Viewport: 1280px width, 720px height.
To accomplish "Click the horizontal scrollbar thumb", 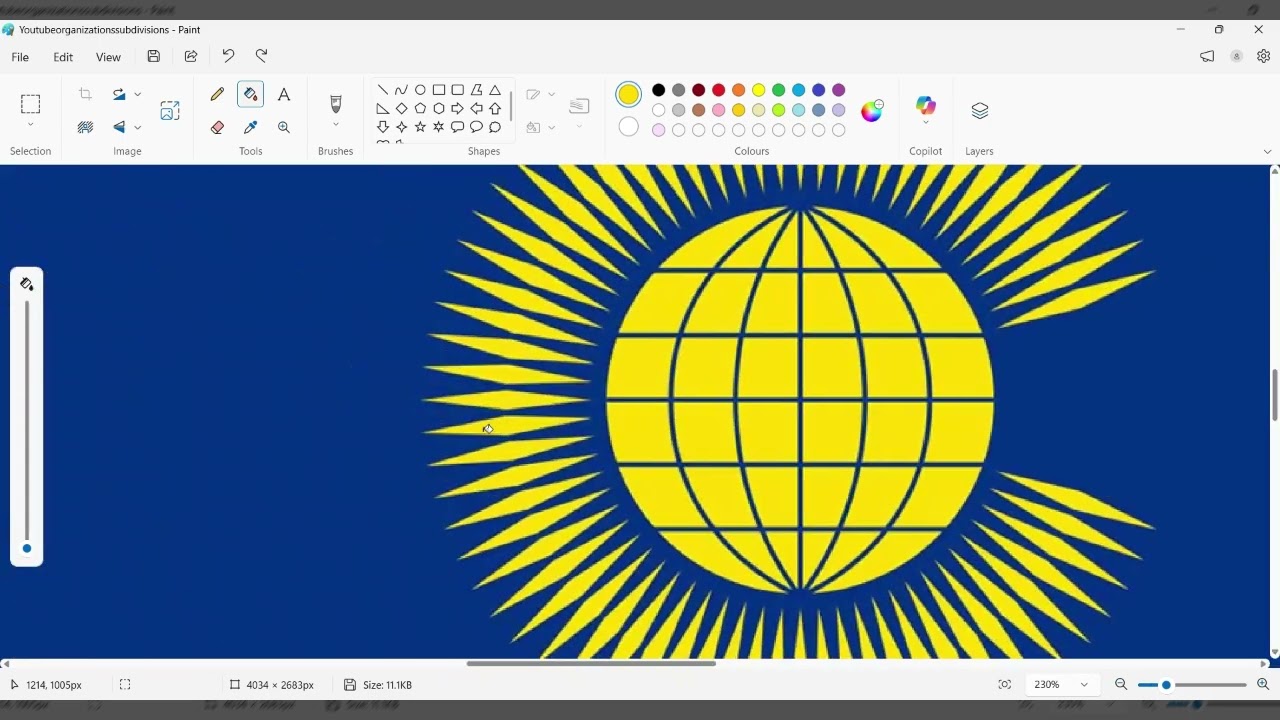I will tap(591, 663).
